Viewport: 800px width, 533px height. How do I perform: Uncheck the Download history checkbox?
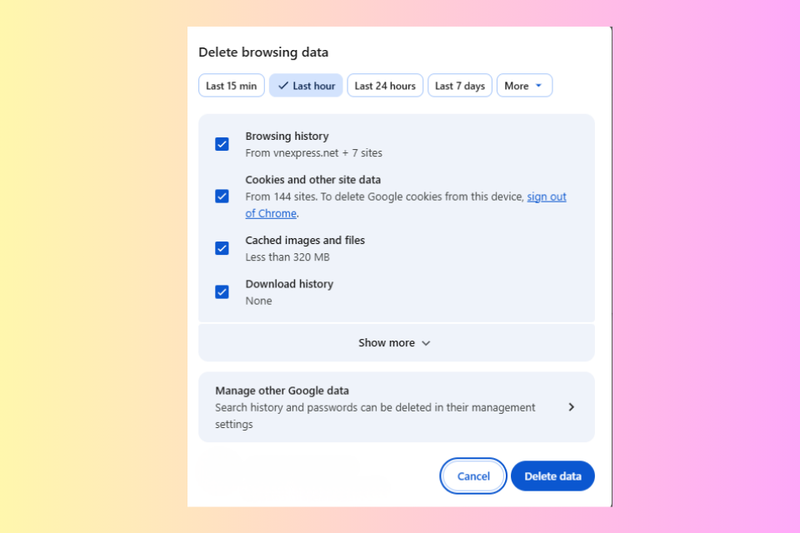(x=222, y=292)
